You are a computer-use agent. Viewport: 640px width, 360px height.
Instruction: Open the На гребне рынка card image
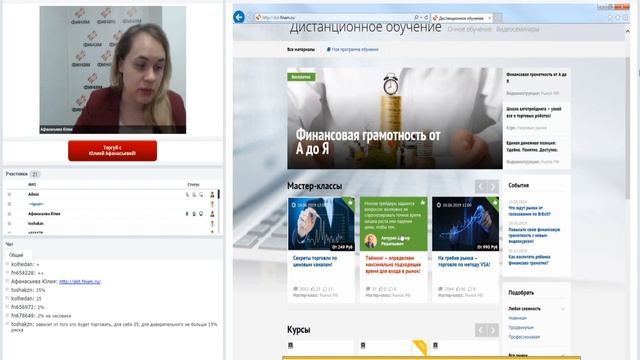tap(465, 224)
